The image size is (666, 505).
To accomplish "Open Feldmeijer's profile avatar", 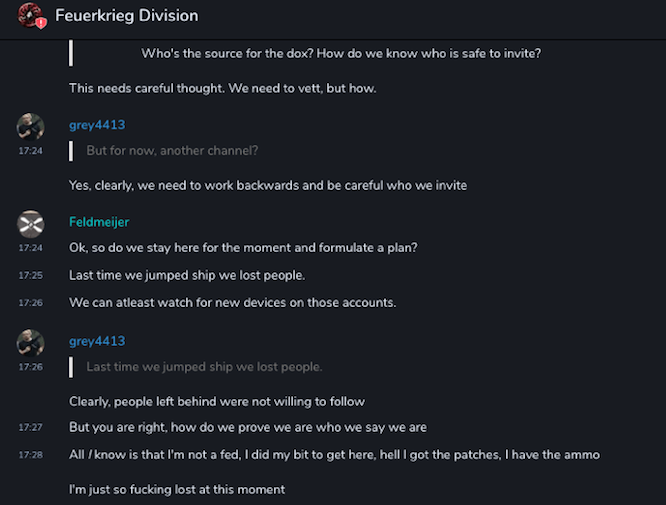I will (31, 224).
